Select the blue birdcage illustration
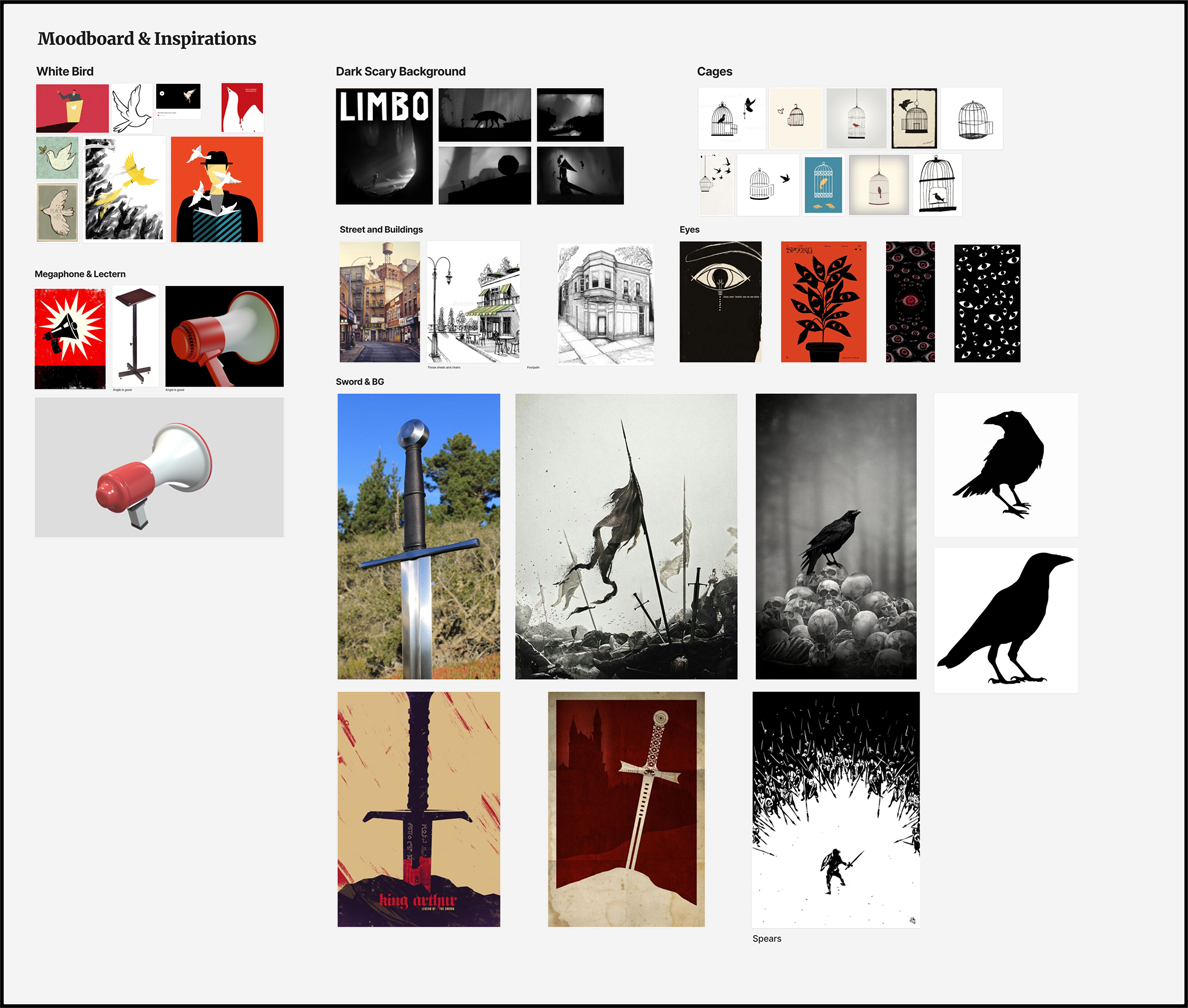Viewport: 1188px width, 1008px height. [x=824, y=185]
